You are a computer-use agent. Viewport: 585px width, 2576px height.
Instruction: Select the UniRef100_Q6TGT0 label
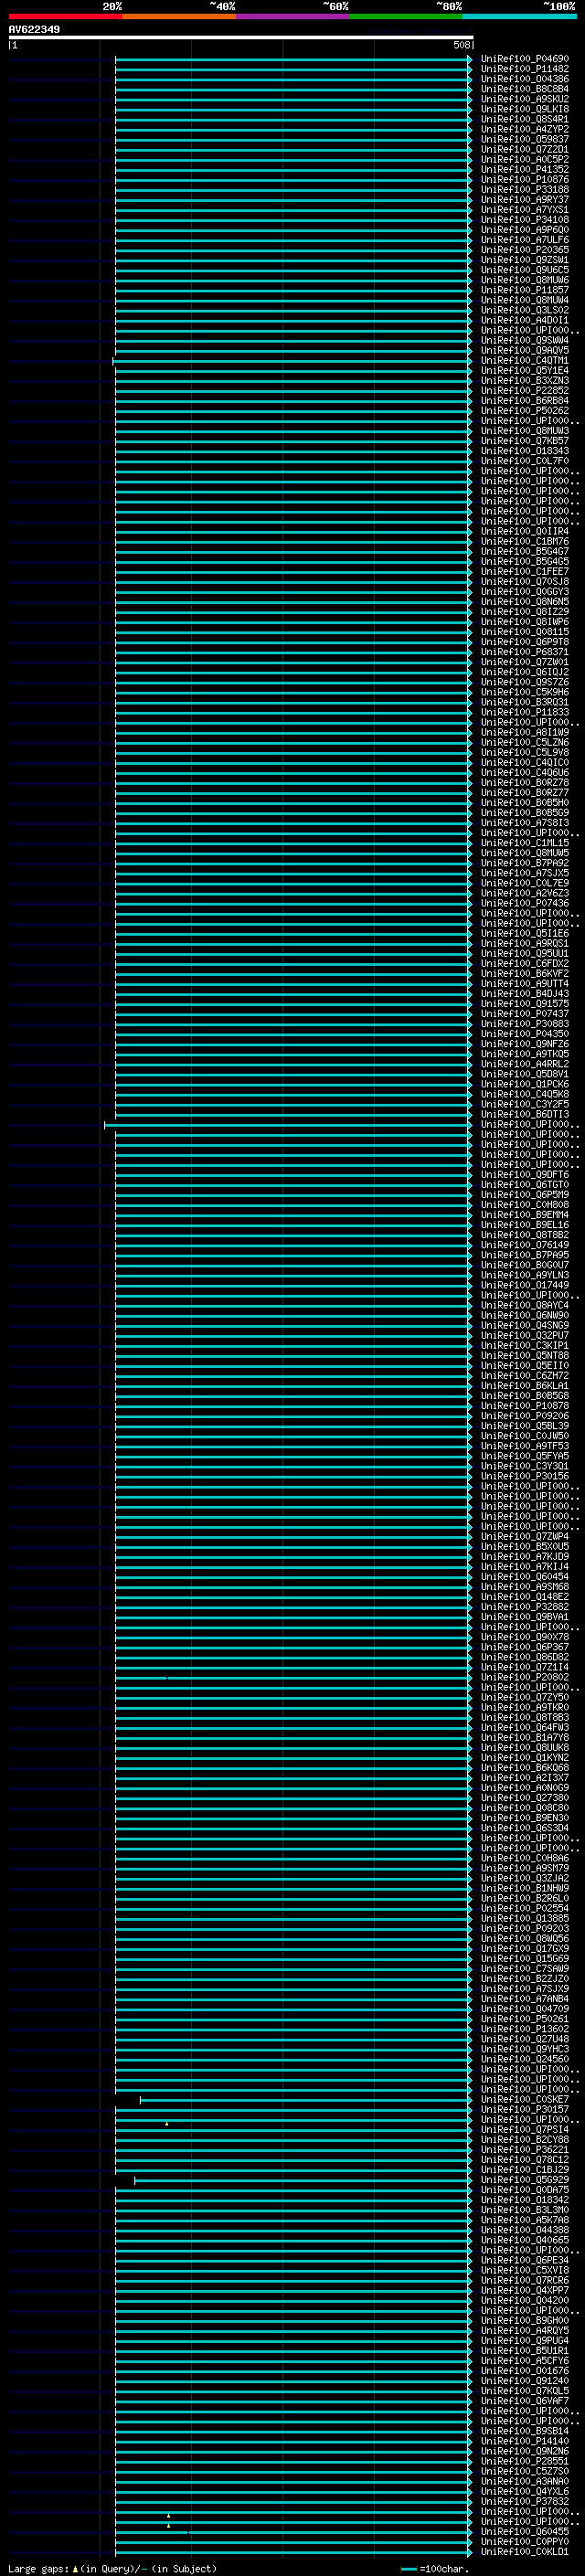(x=525, y=1185)
